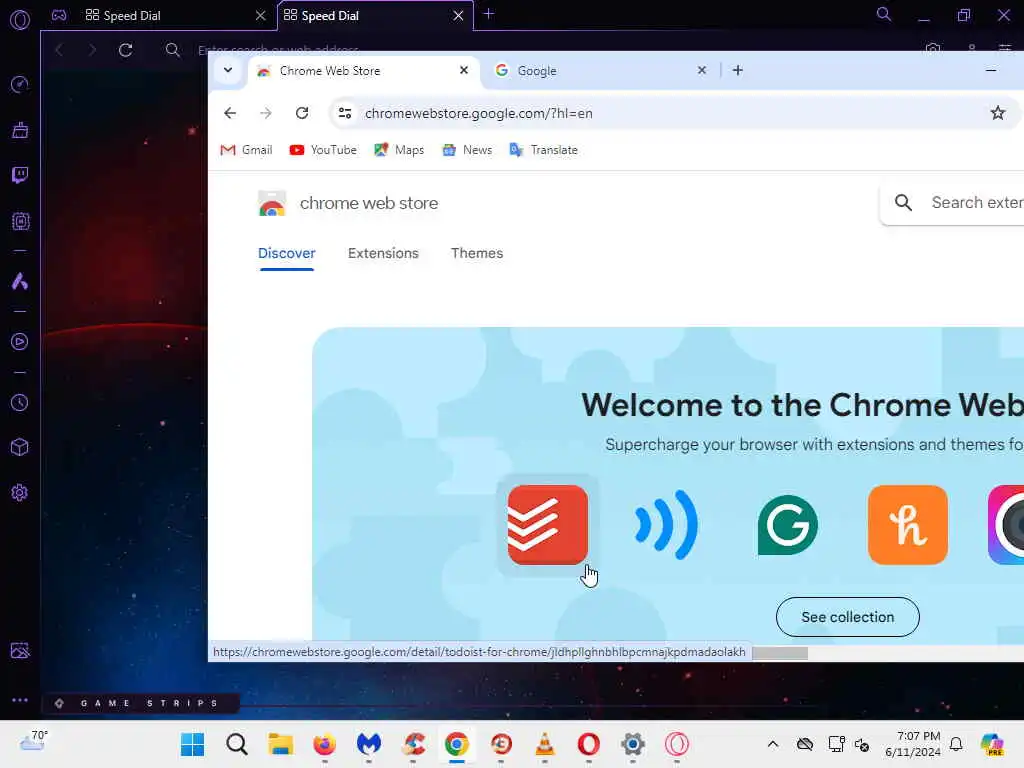Screen dimensions: 1024x768
Task: Open Opera GX from taskbar
Action: [x=677, y=744]
